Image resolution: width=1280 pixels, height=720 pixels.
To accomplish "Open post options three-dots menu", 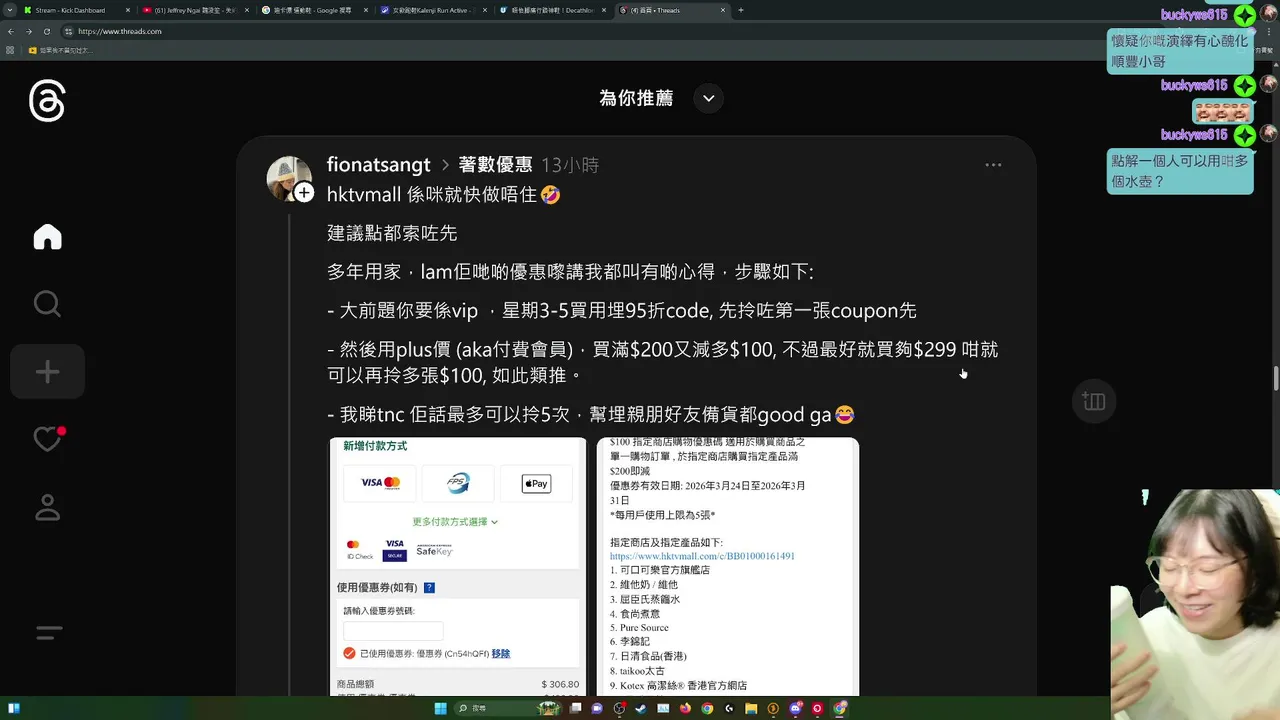I will [x=992, y=165].
